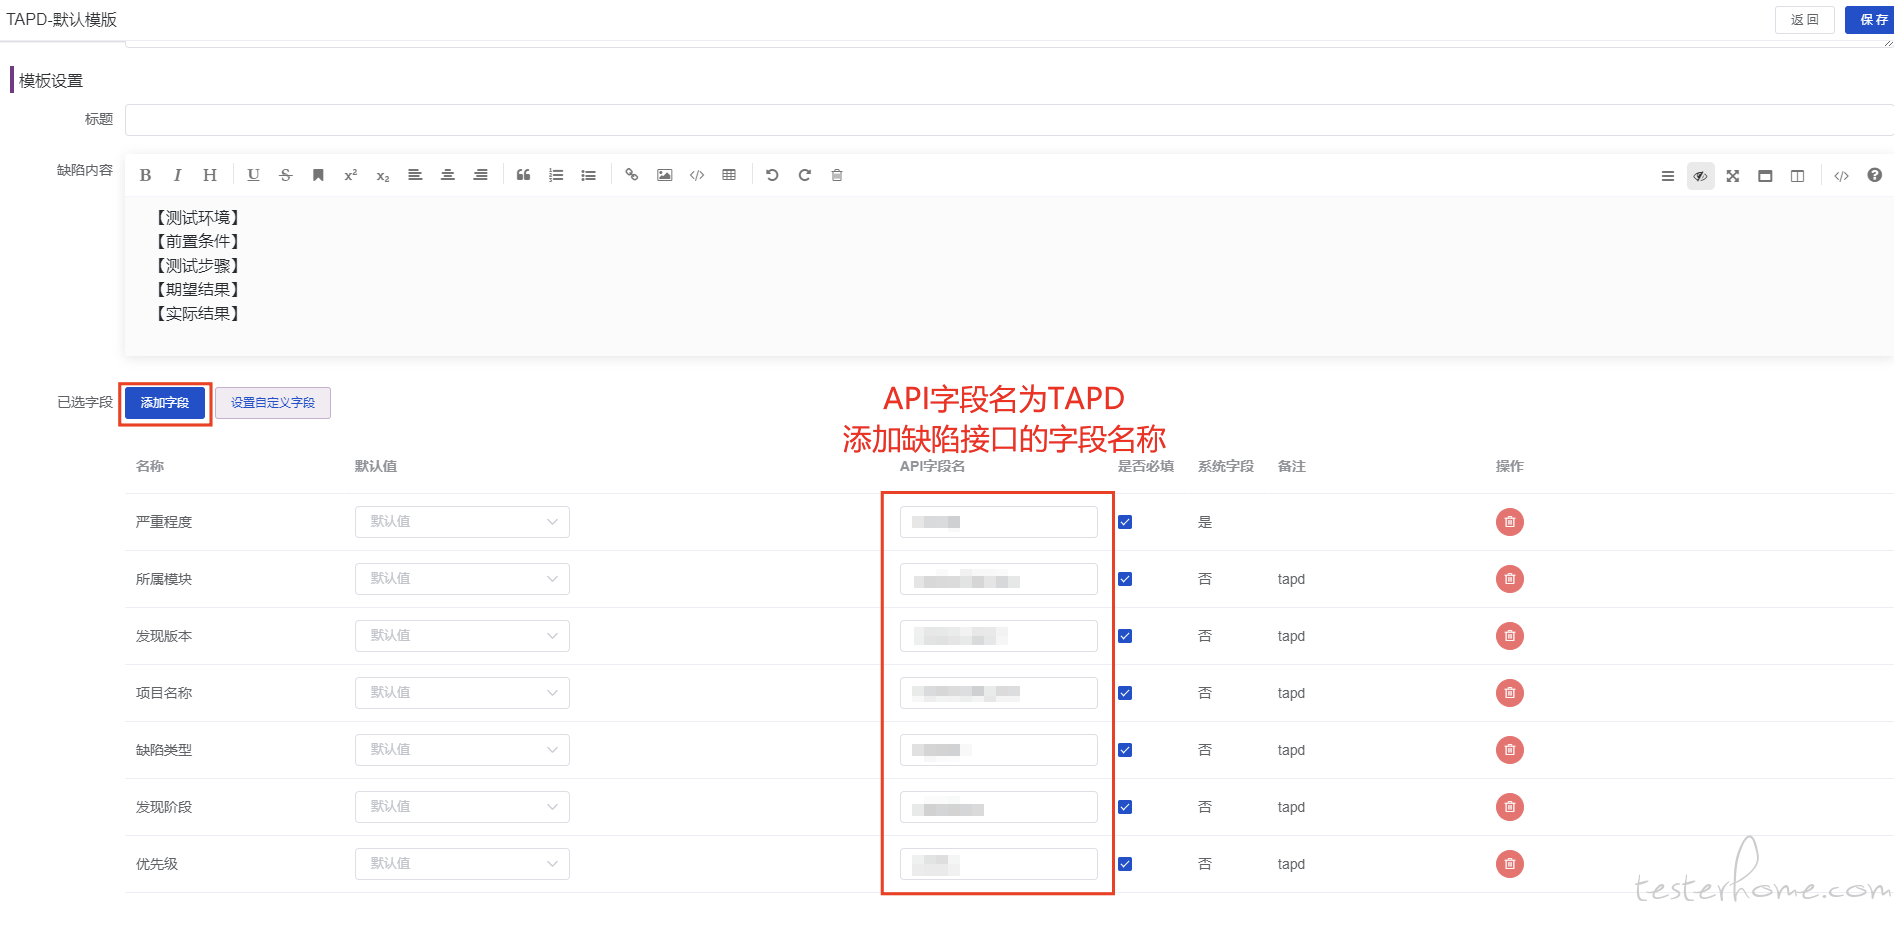Insert an ordered numbered list
1894x927 pixels.
(x=556, y=175)
